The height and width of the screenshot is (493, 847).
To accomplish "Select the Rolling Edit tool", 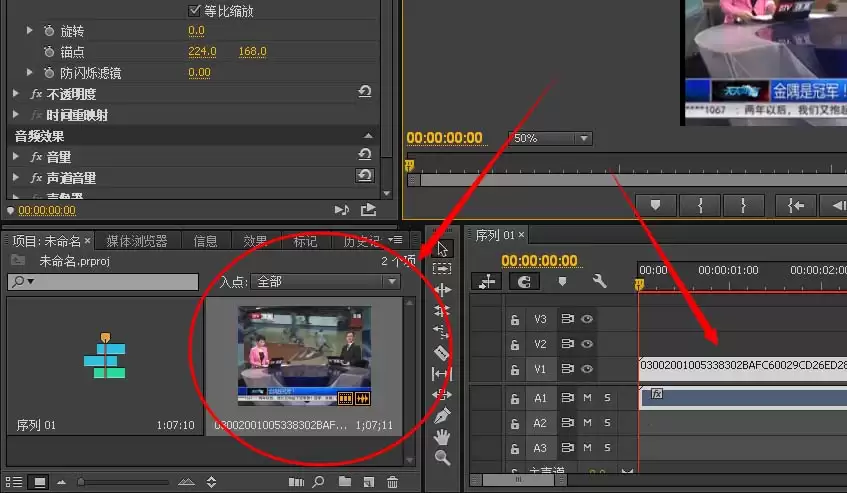I will [x=442, y=310].
